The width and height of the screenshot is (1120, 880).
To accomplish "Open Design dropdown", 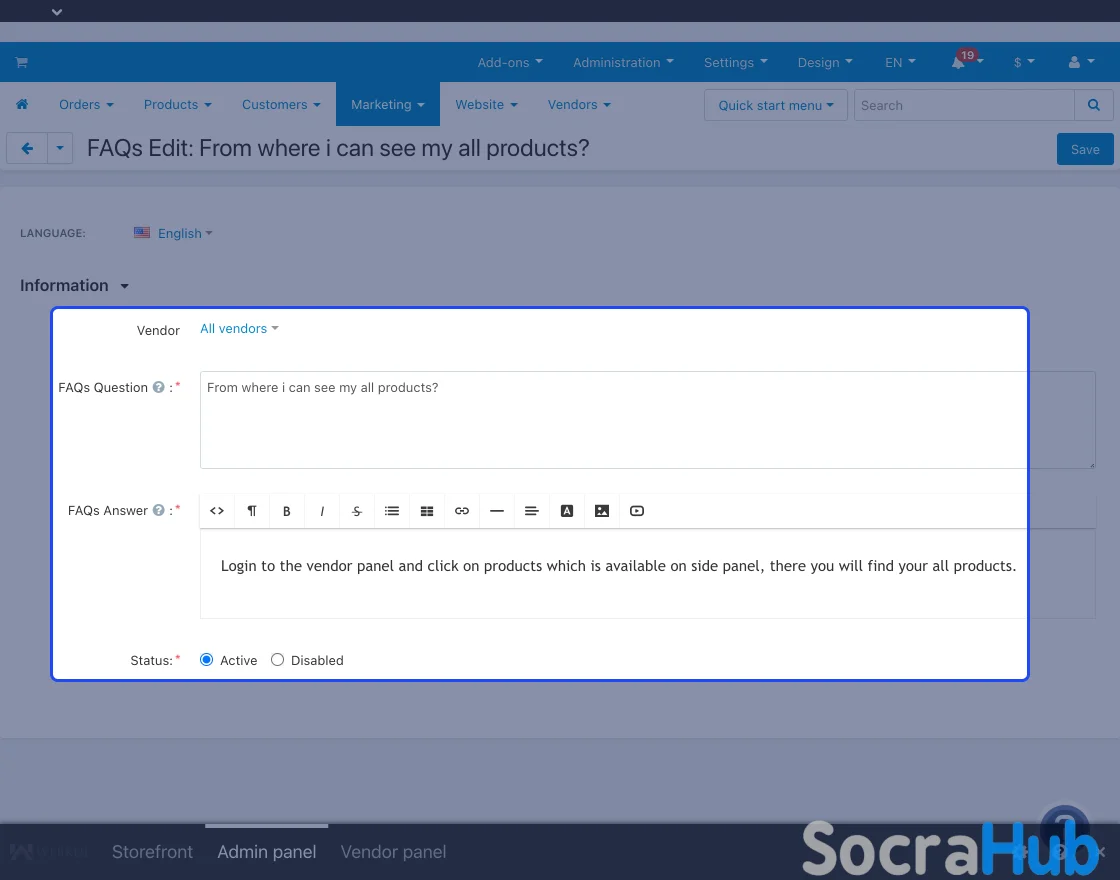I will click(825, 62).
